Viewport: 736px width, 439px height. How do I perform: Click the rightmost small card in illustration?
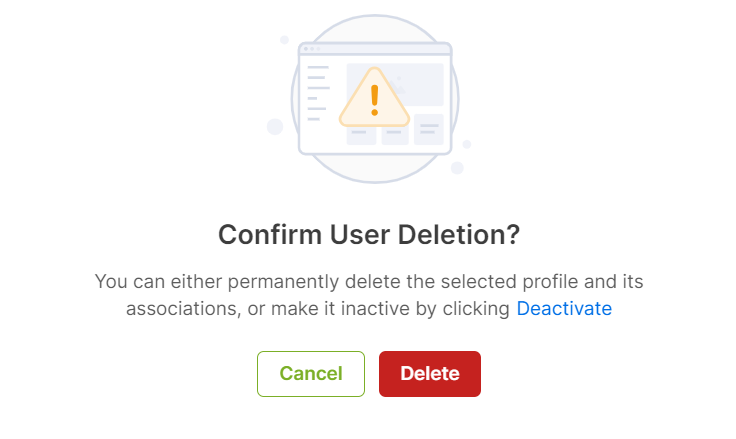429,129
